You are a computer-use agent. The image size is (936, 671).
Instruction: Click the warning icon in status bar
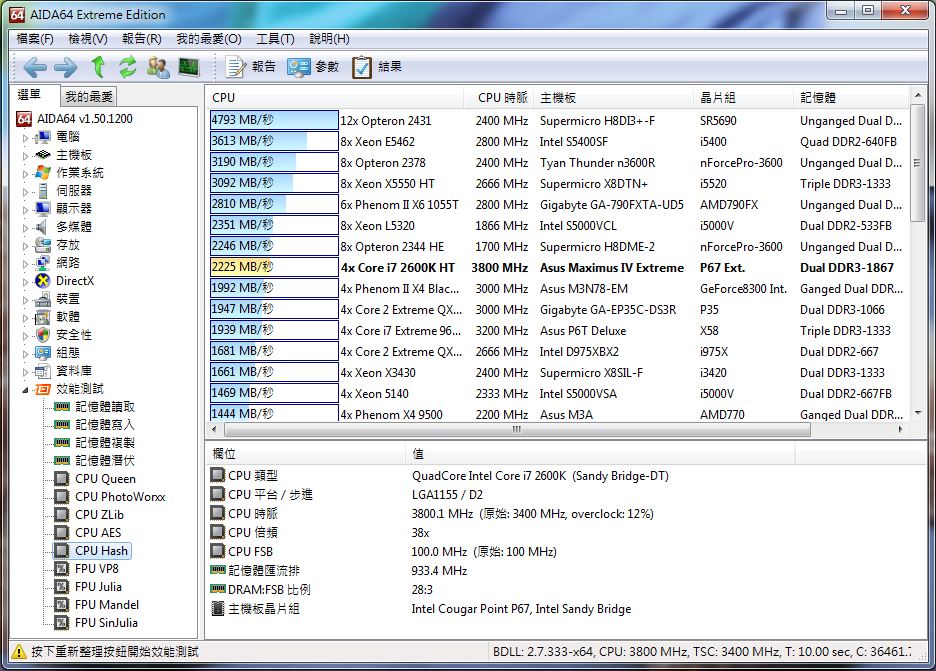[x=19, y=651]
